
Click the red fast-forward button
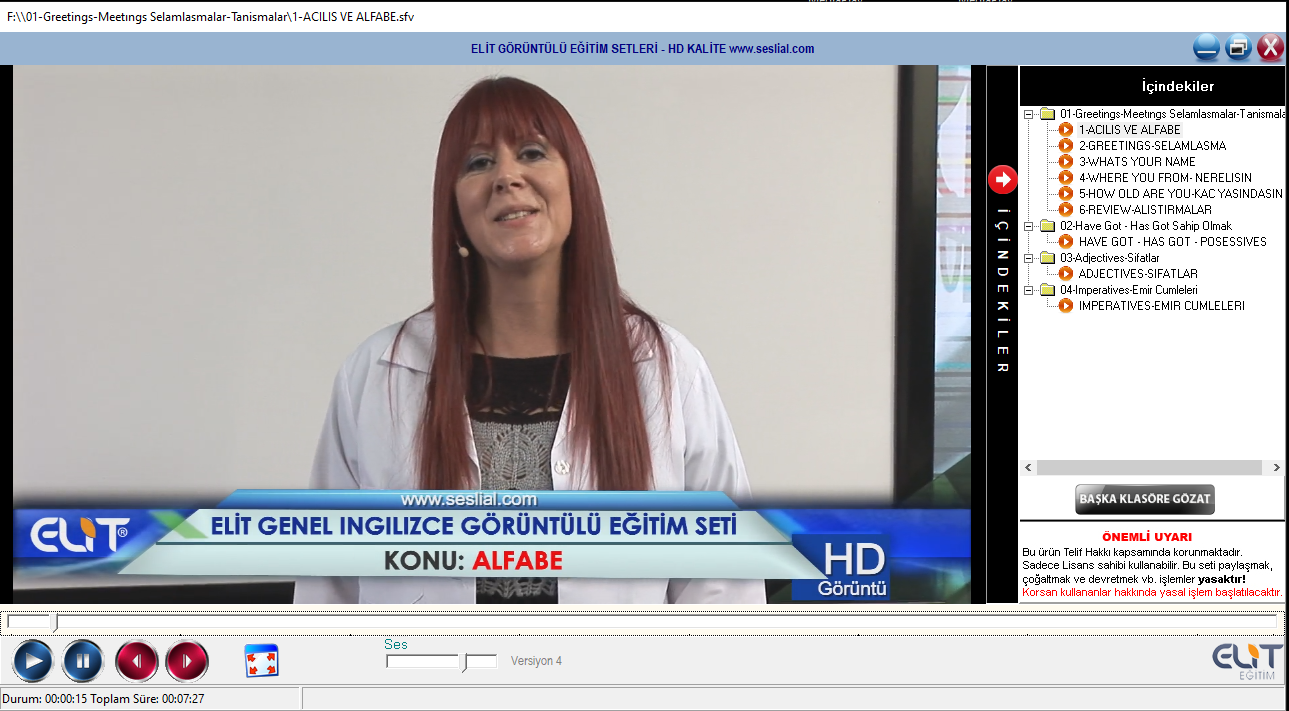pyautogui.click(x=187, y=661)
